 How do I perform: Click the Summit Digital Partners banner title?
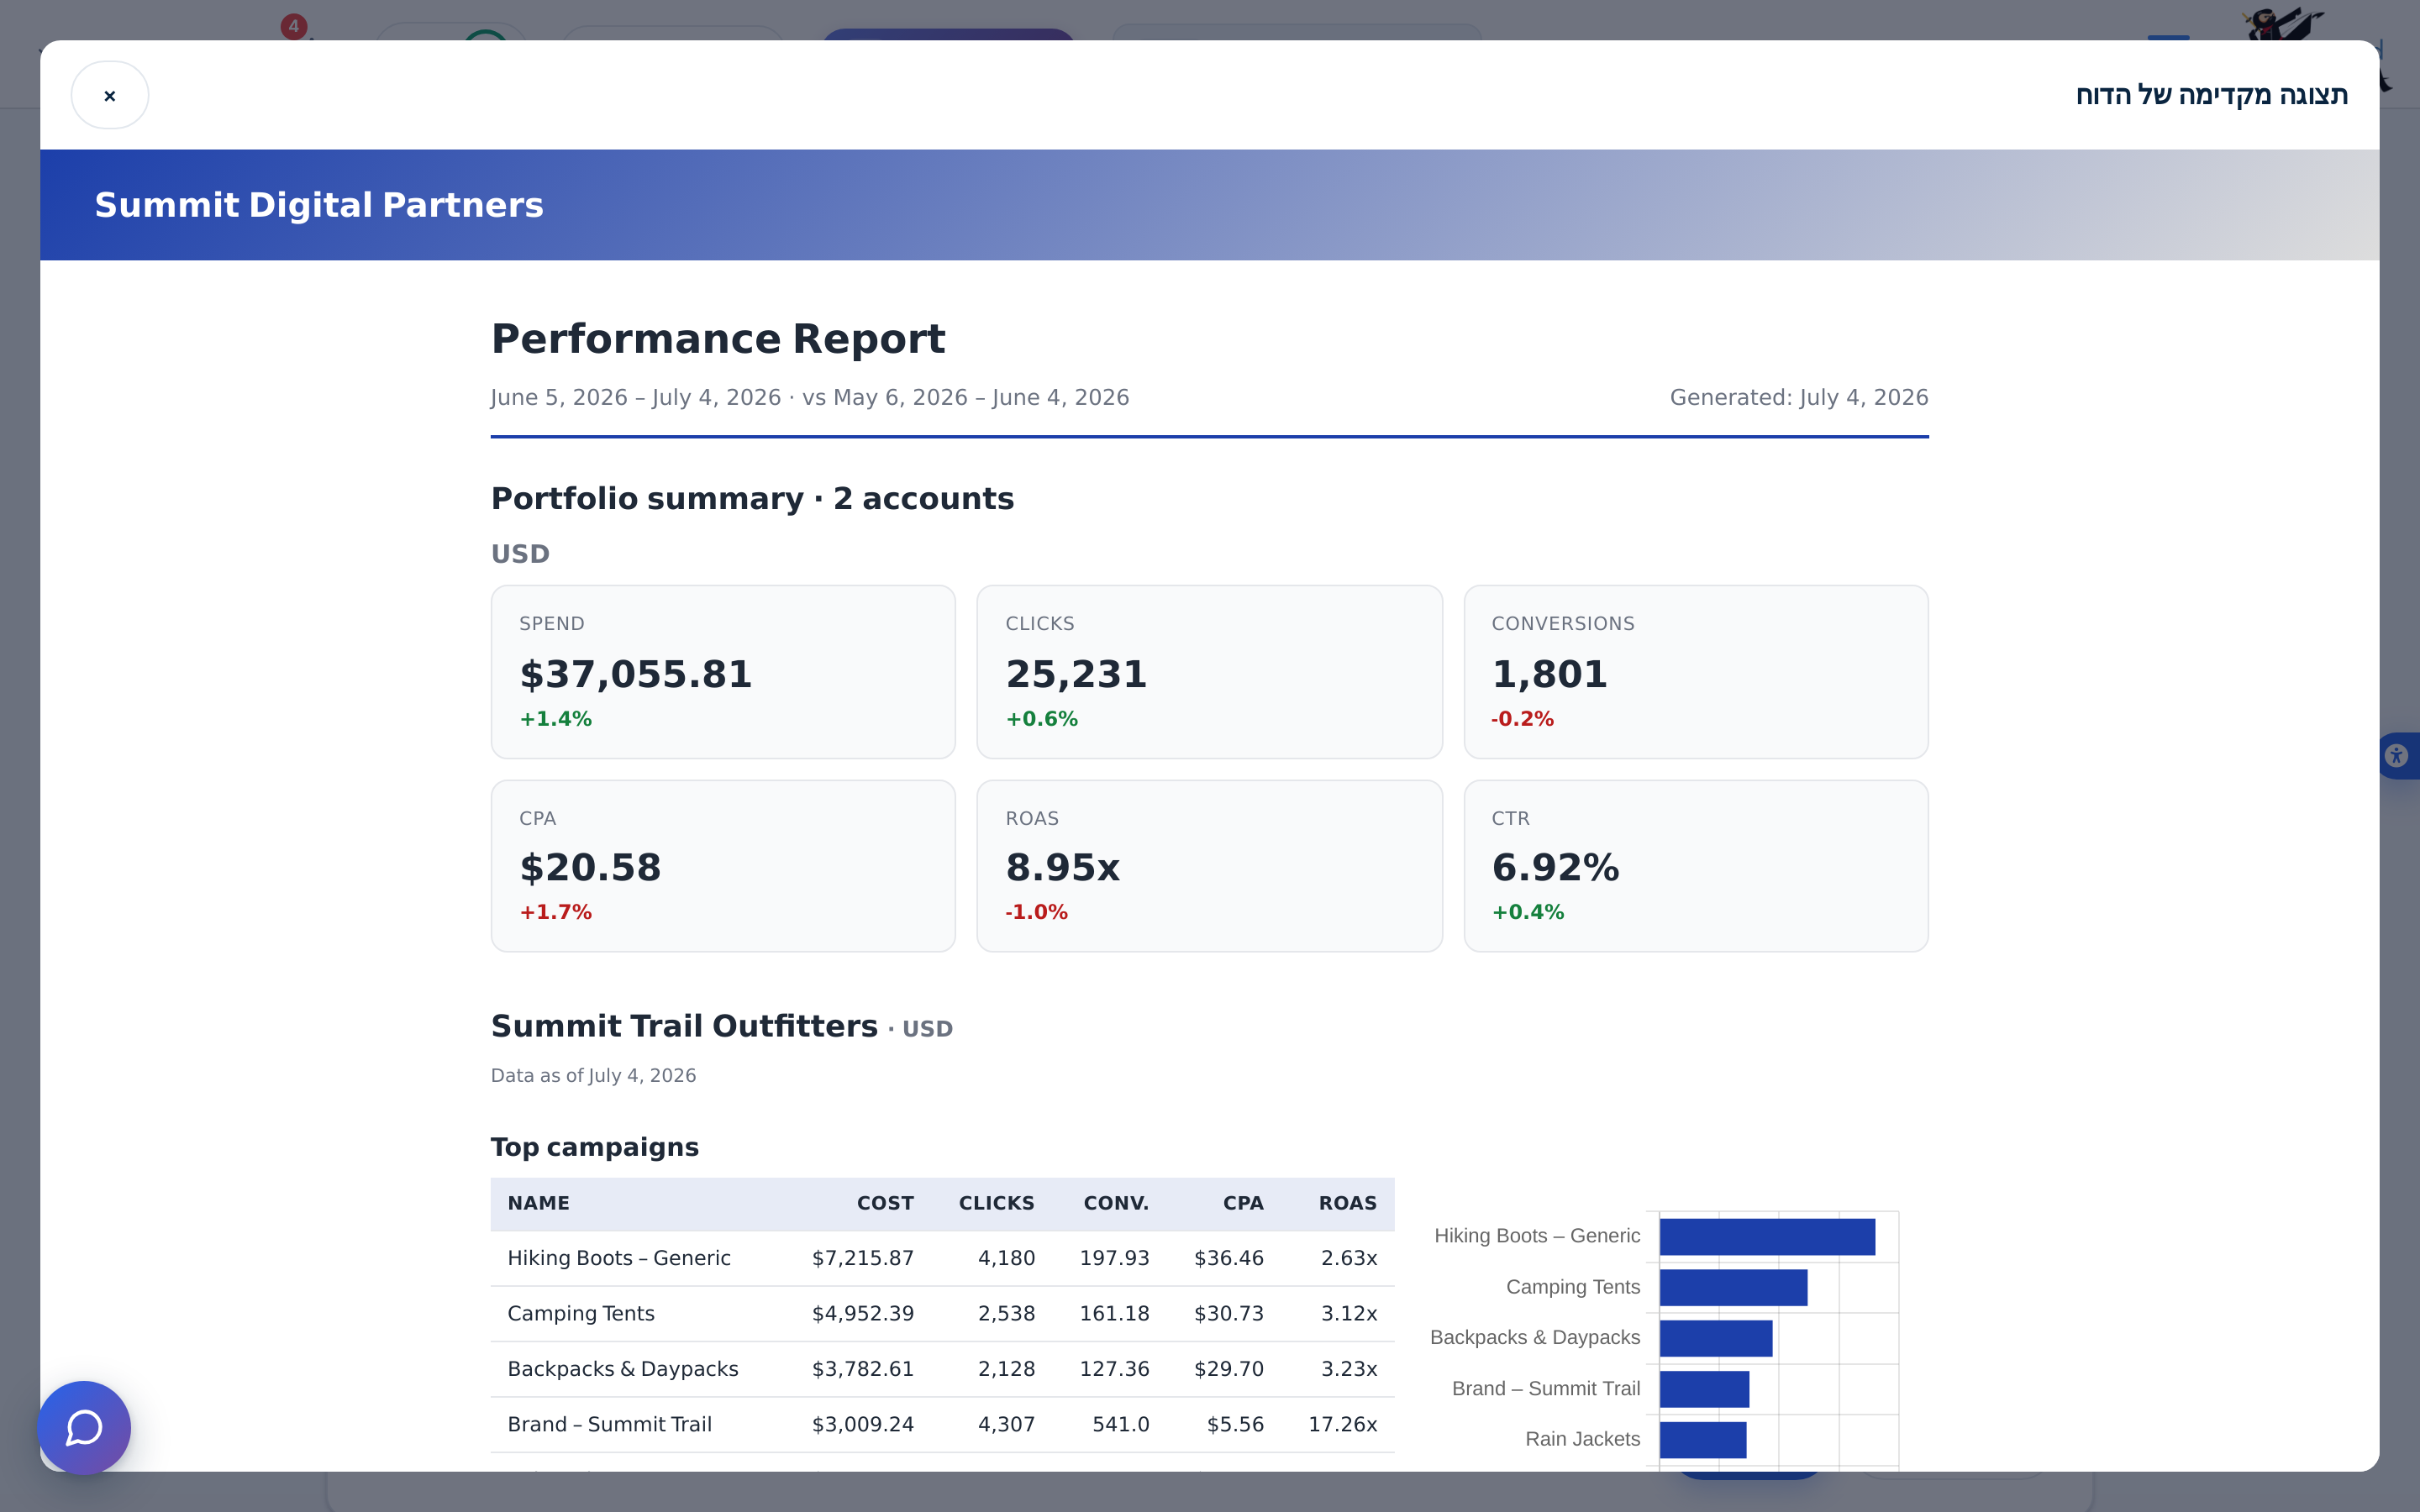click(319, 205)
